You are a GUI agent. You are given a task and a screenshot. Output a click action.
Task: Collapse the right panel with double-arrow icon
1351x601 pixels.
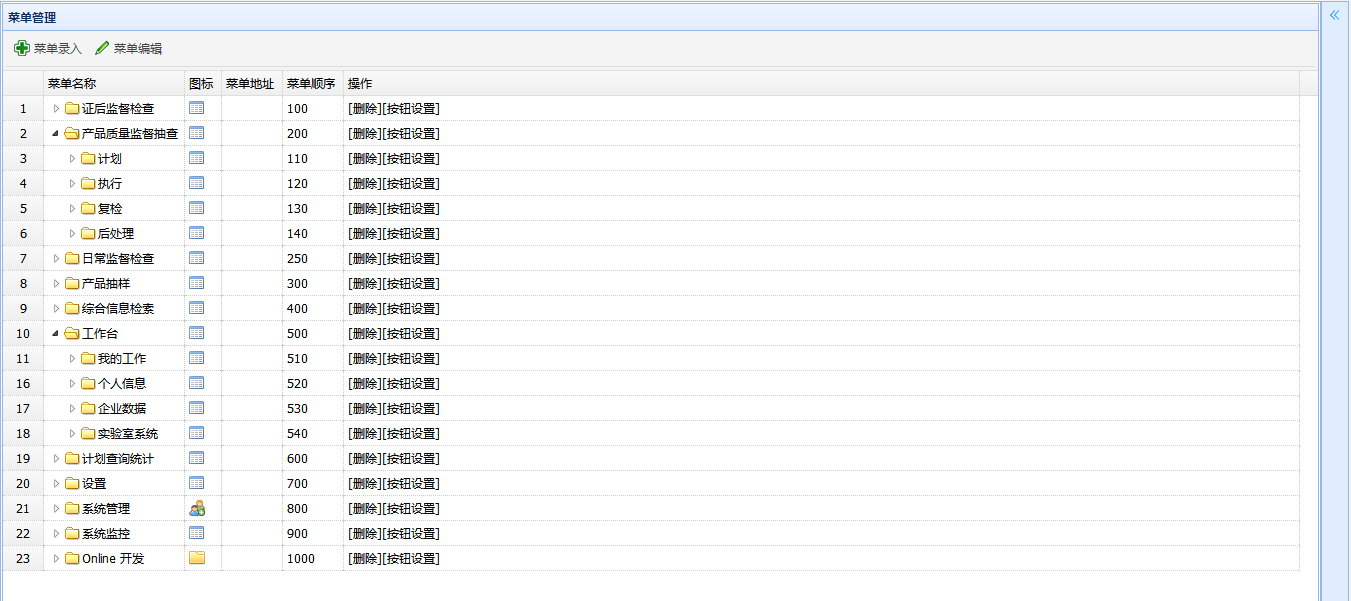tap(1334, 15)
